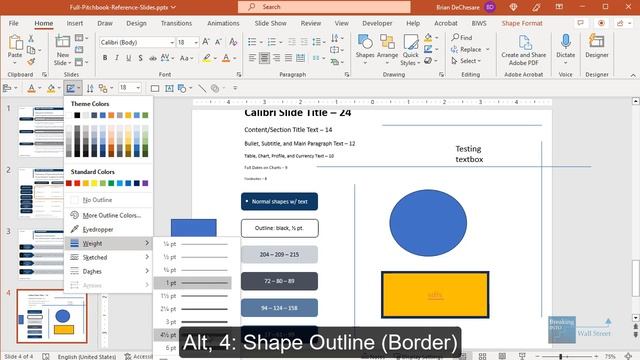Screen dimensions: 640x360
Task: Increase font size with A-up icon
Action: click(206, 42)
